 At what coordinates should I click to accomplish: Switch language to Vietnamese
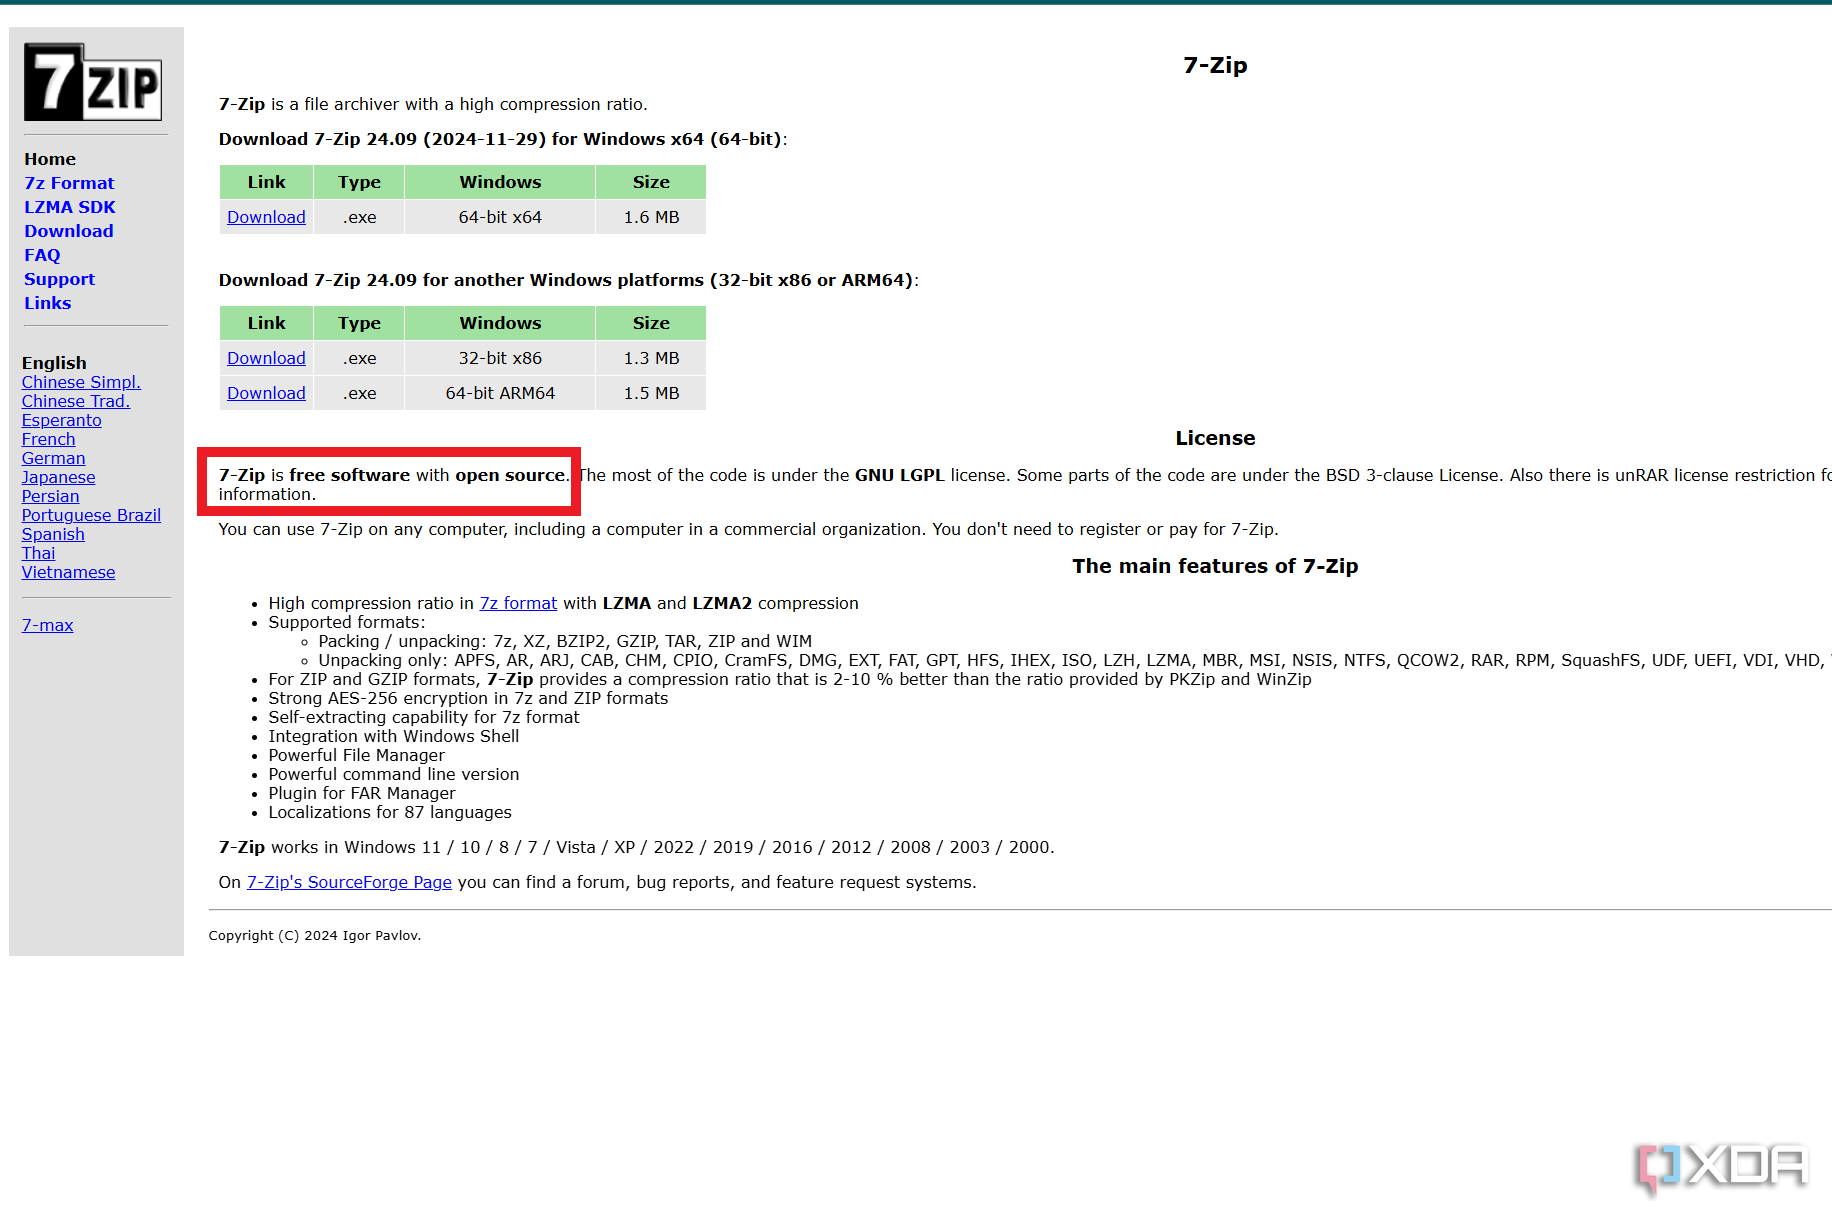[x=68, y=572]
